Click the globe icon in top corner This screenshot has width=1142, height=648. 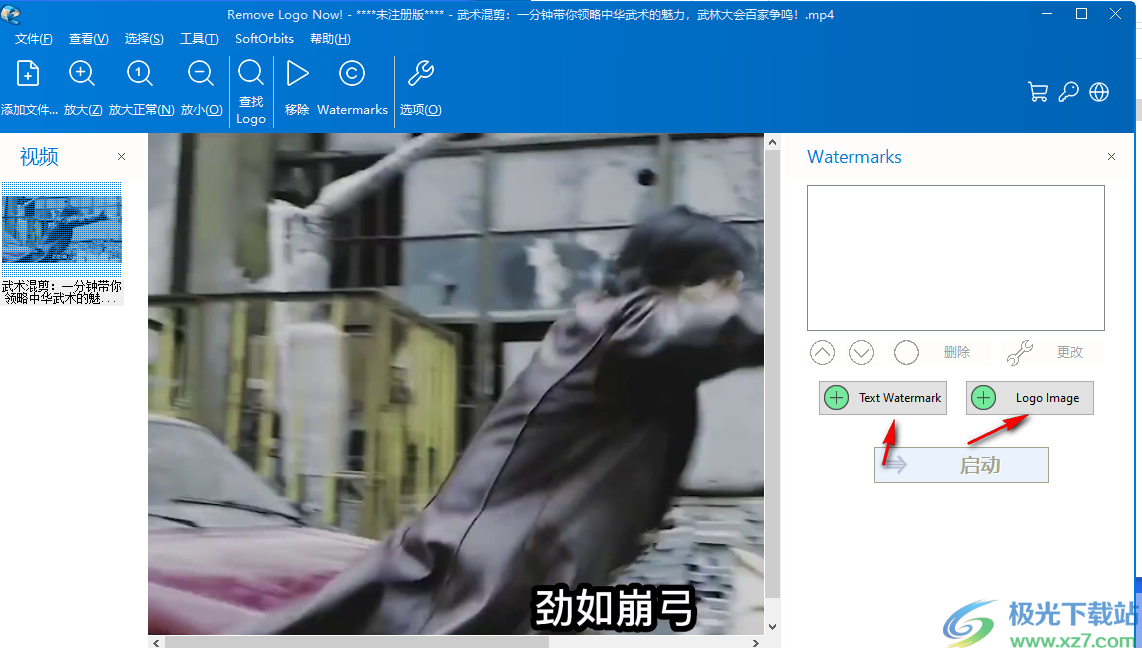pos(1098,91)
